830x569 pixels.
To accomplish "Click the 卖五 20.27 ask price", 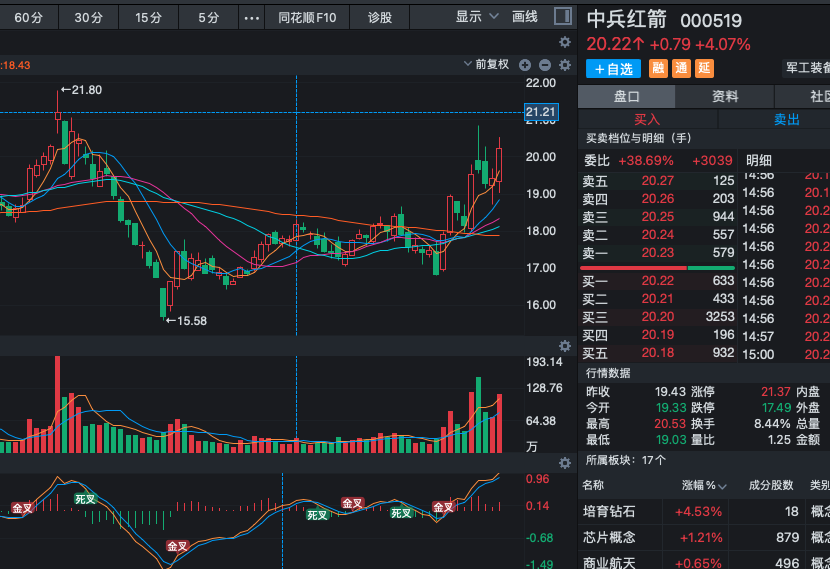I will pyautogui.click(x=657, y=181).
